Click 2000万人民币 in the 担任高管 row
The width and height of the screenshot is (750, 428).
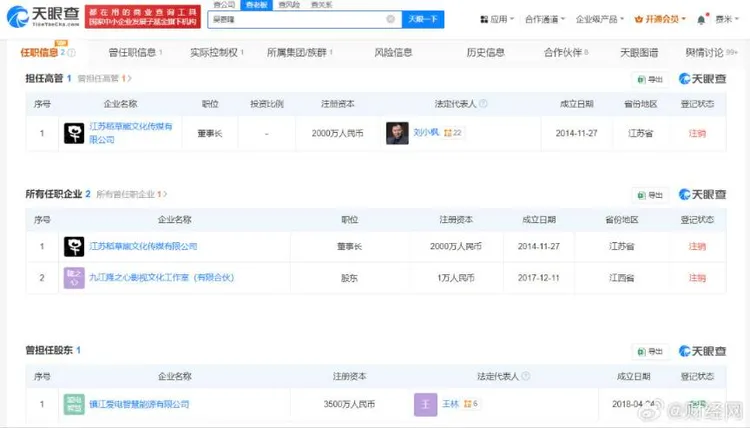pos(338,133)
